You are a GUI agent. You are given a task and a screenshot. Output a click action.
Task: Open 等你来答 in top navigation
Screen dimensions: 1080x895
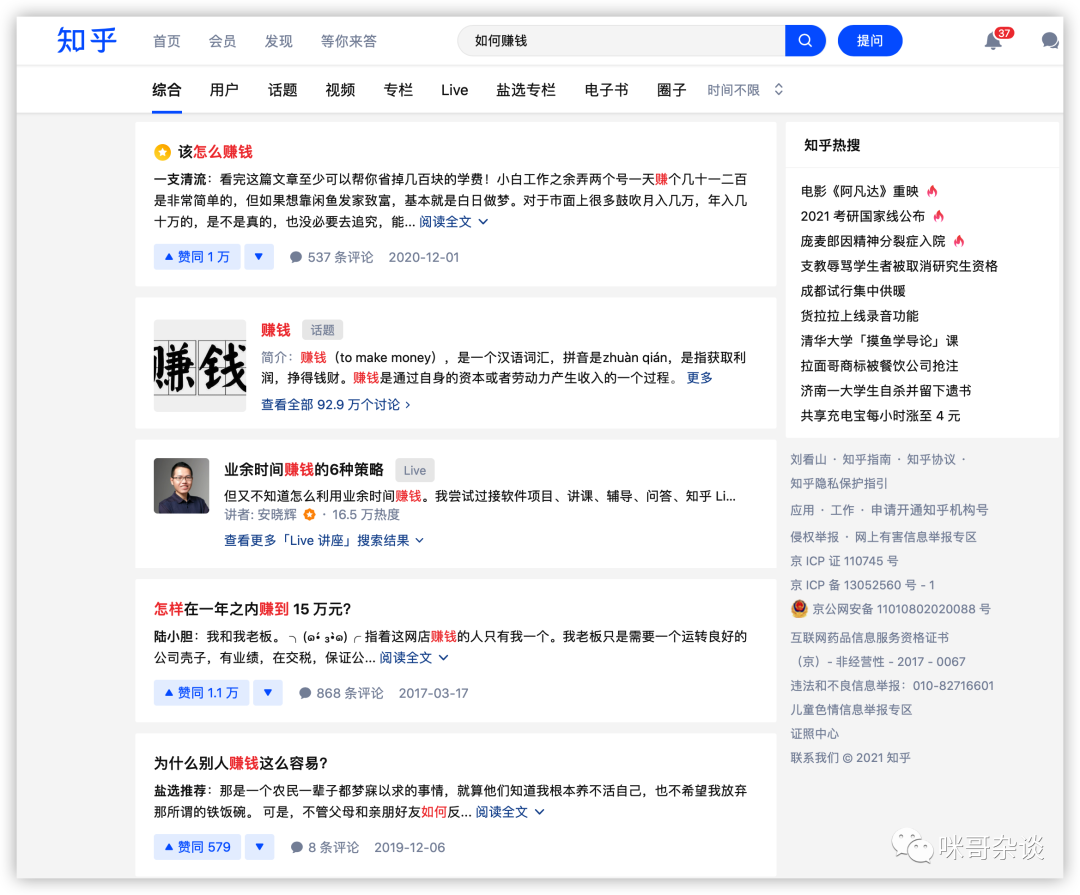coord(349,41)
